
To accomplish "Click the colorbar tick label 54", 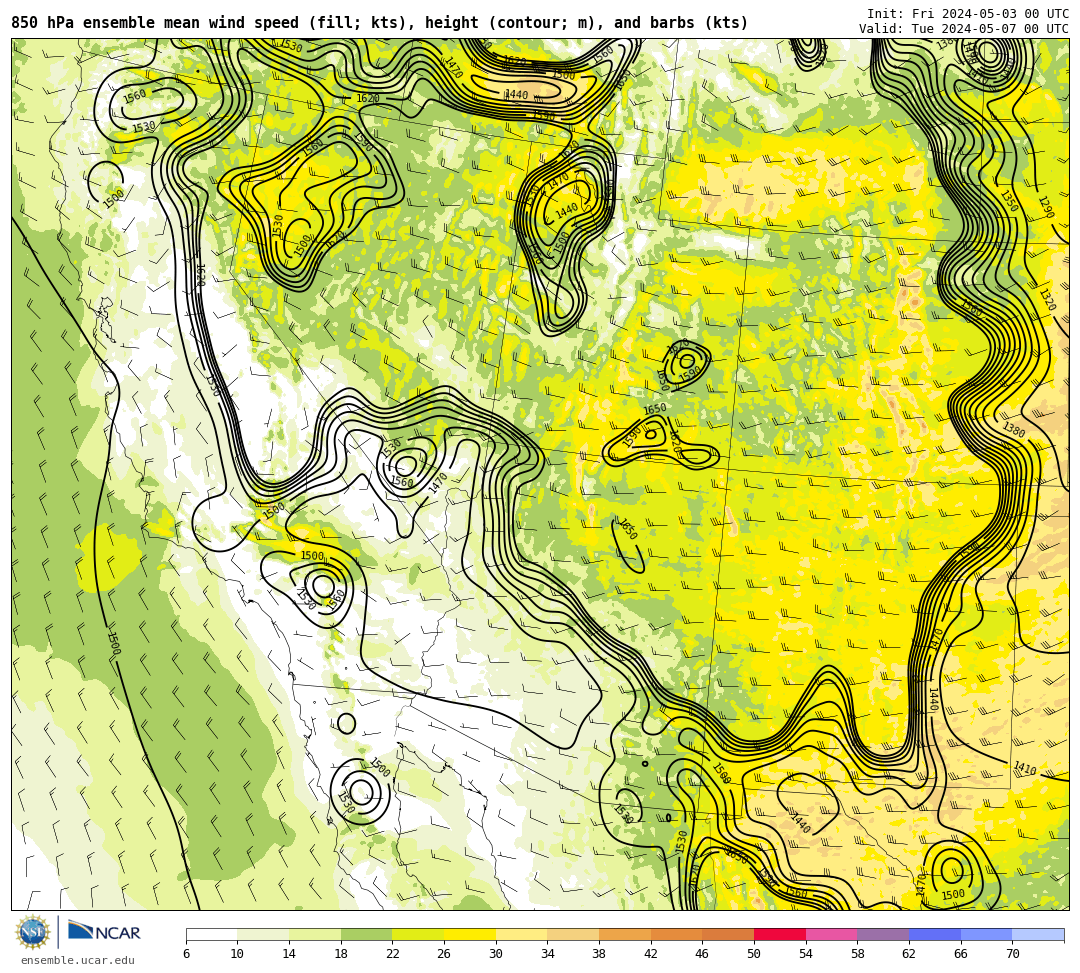I will [x=806, y=954].
